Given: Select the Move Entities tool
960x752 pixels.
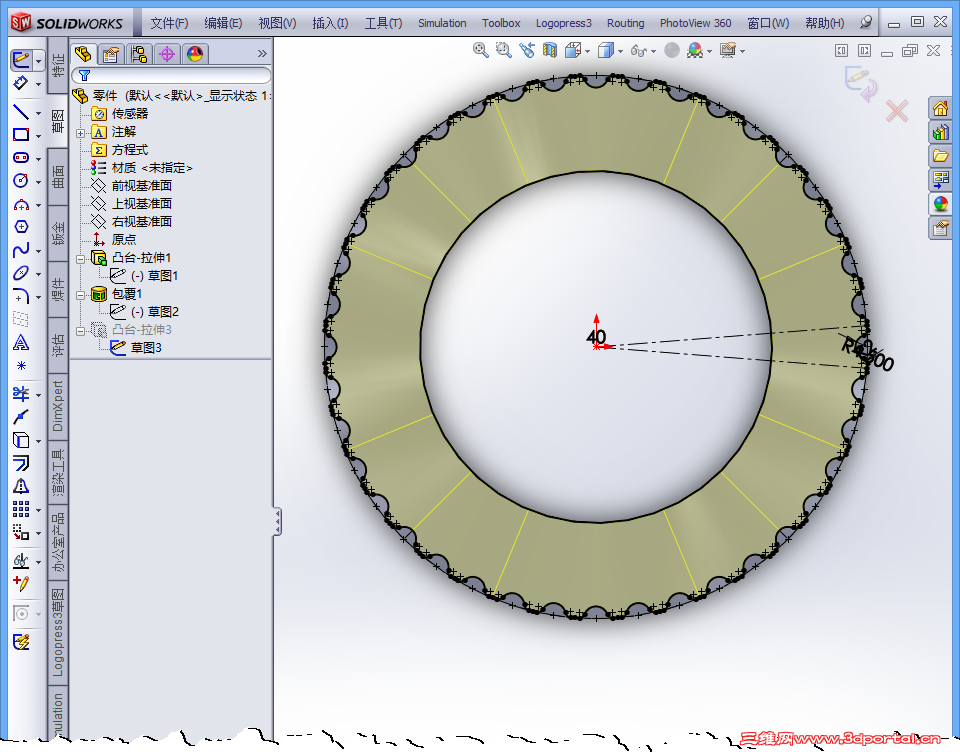Looking at the screenshot, I should click(21, 532).
